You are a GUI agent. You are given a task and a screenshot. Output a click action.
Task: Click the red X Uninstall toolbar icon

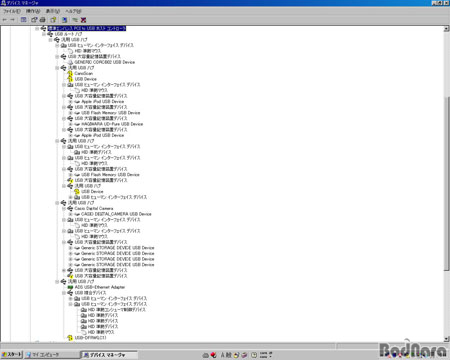tap(84, 20)
